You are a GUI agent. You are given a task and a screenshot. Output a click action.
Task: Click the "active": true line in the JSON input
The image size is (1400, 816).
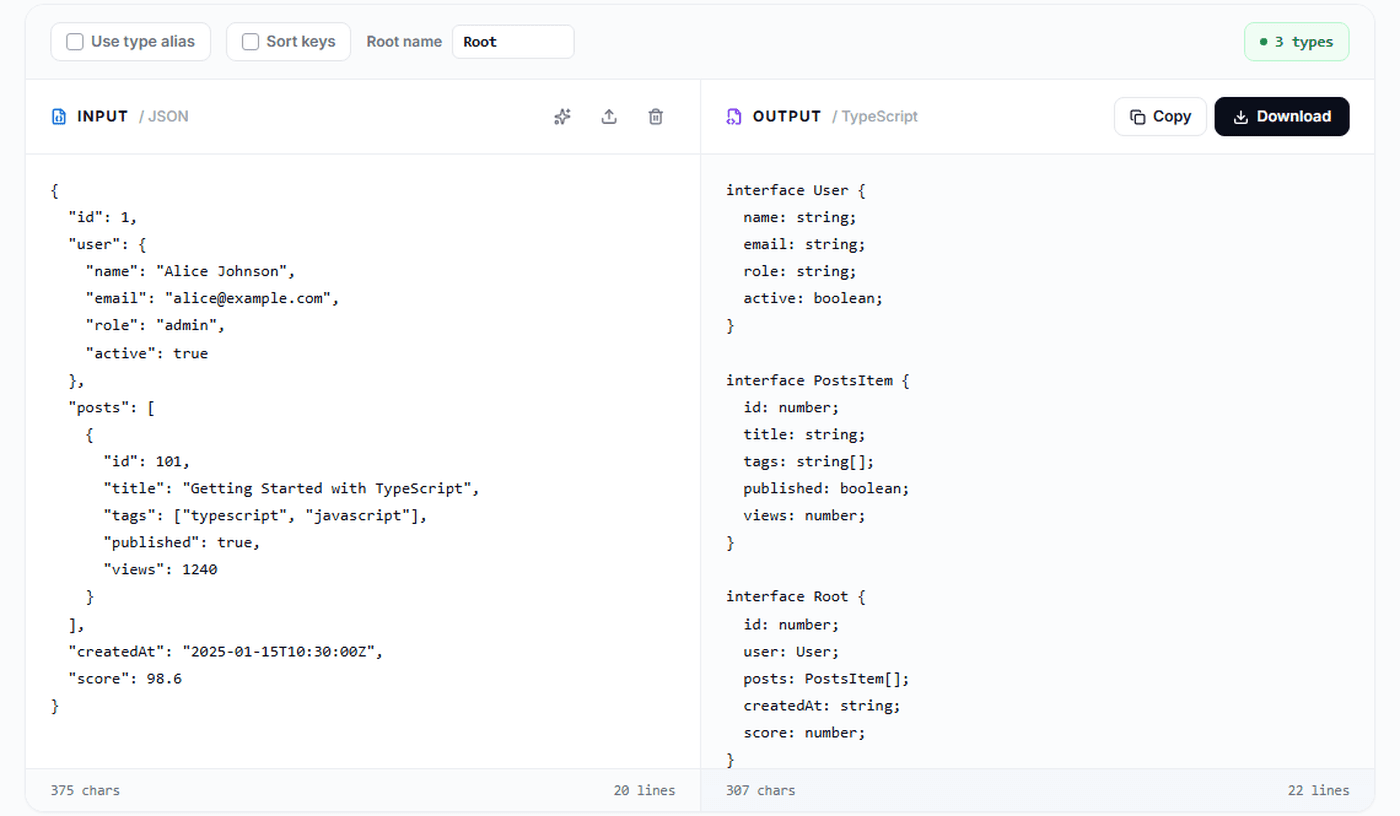tap(147, 353)
